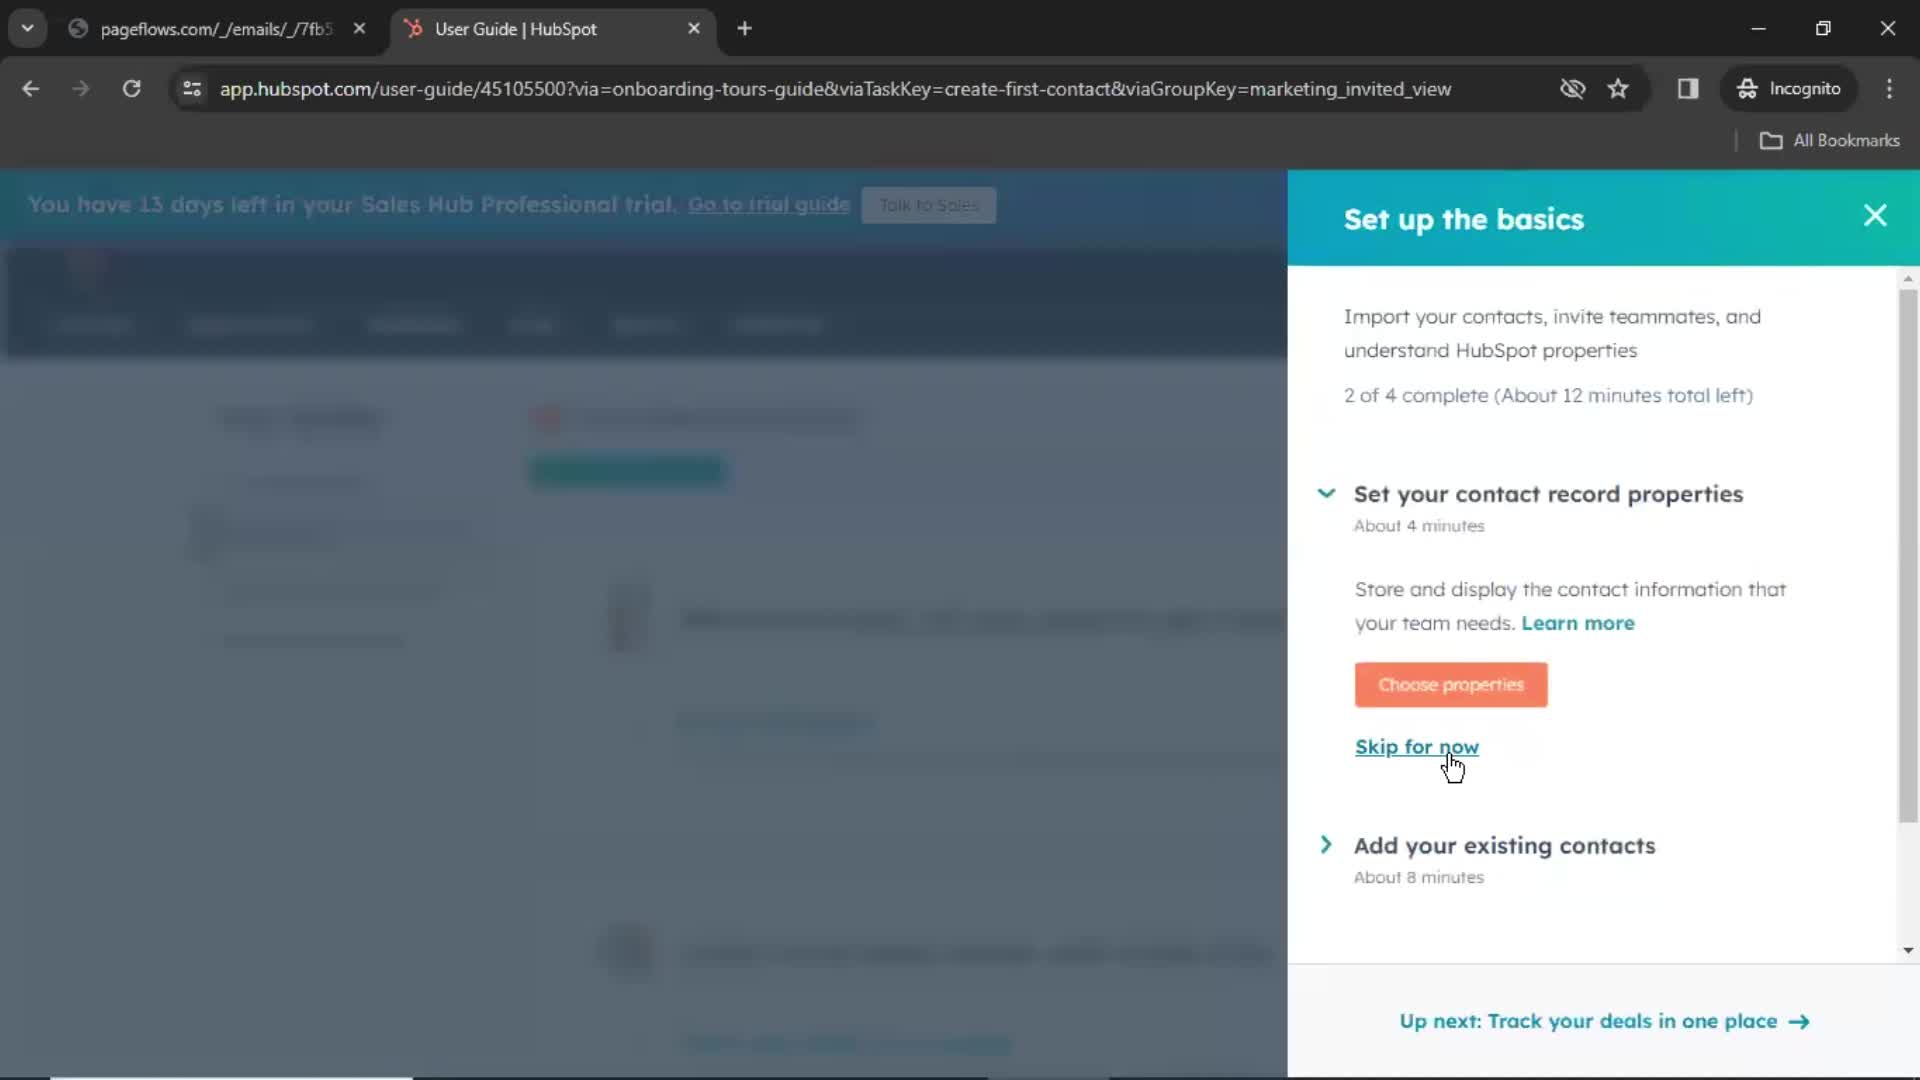Collapse the 'Set your contact record properties' section

click(1327, 492)
